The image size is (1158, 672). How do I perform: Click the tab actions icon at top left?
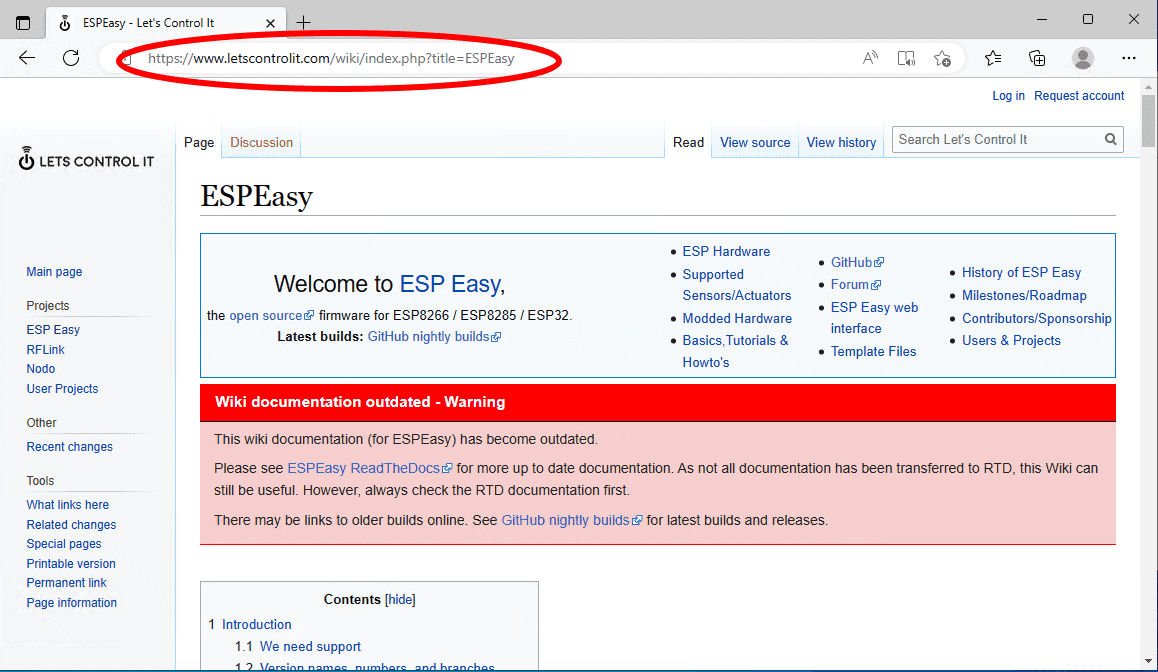(x=22, y=22)
